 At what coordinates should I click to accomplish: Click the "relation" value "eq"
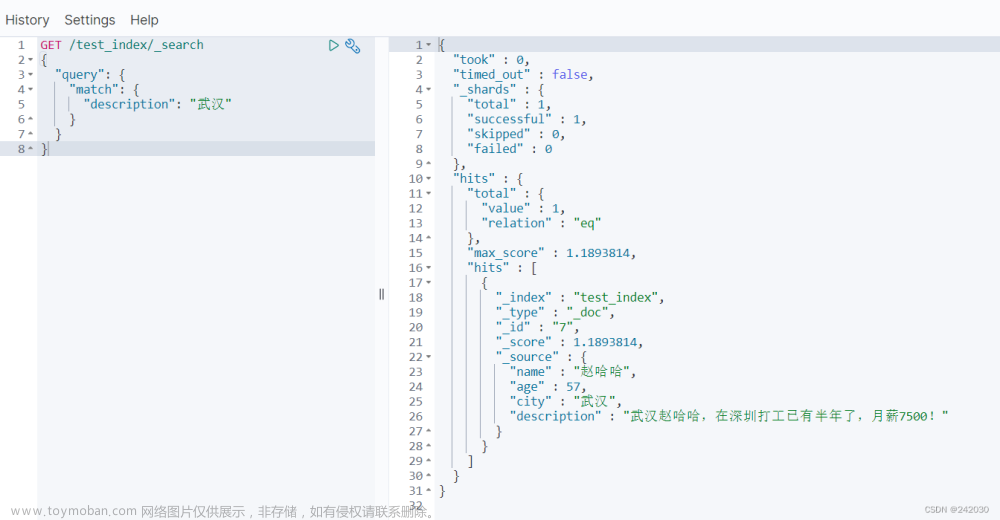[587, 223]
